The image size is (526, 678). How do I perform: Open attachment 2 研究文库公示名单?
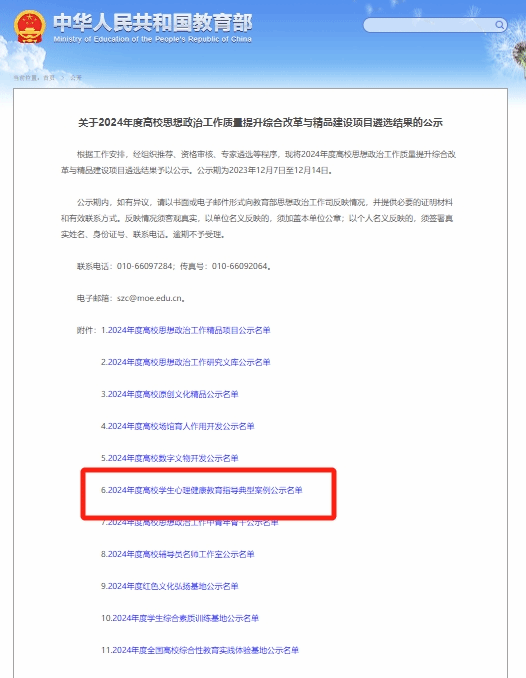pos(186,362)
